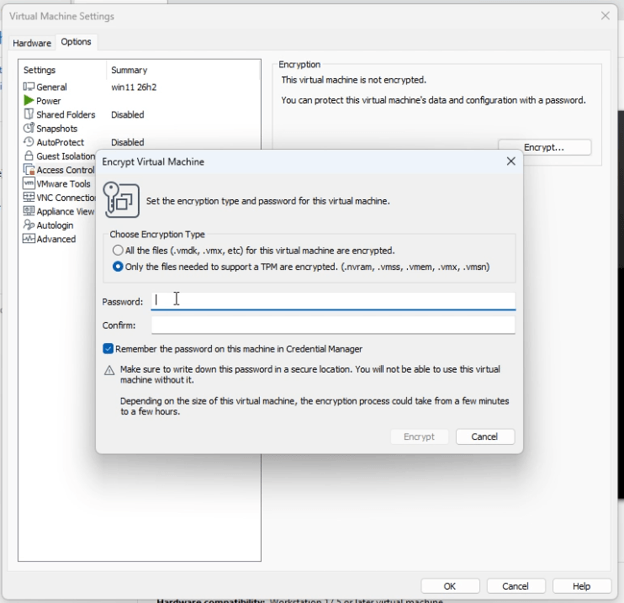Click the Autologin user icon
Viewport: 624px width, 603px height.
pyautogui.click(x=29, y=225)
